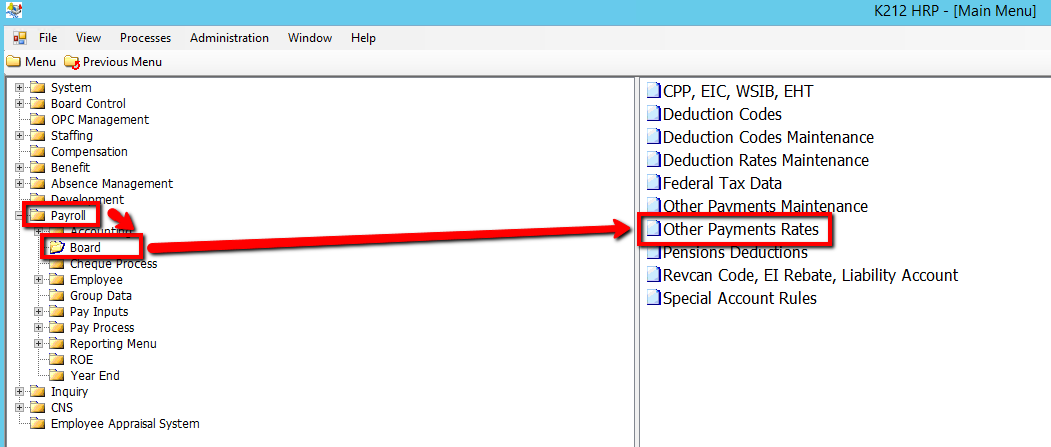
Task: Select the Board folder under Payroll
Action: click(x=85, y=248)
